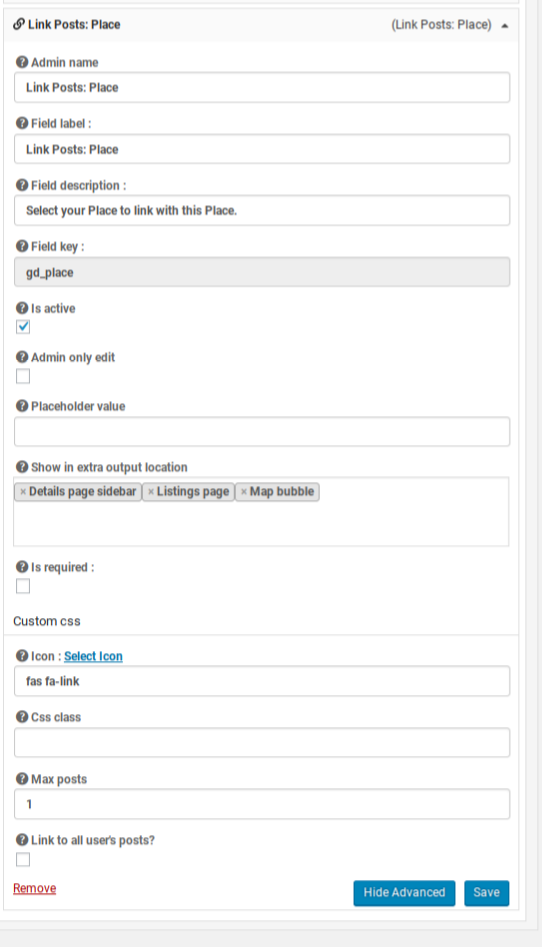542x947 pixels.
Task: Enable the Admin only edit checkbox
Action: pos(23,376)
